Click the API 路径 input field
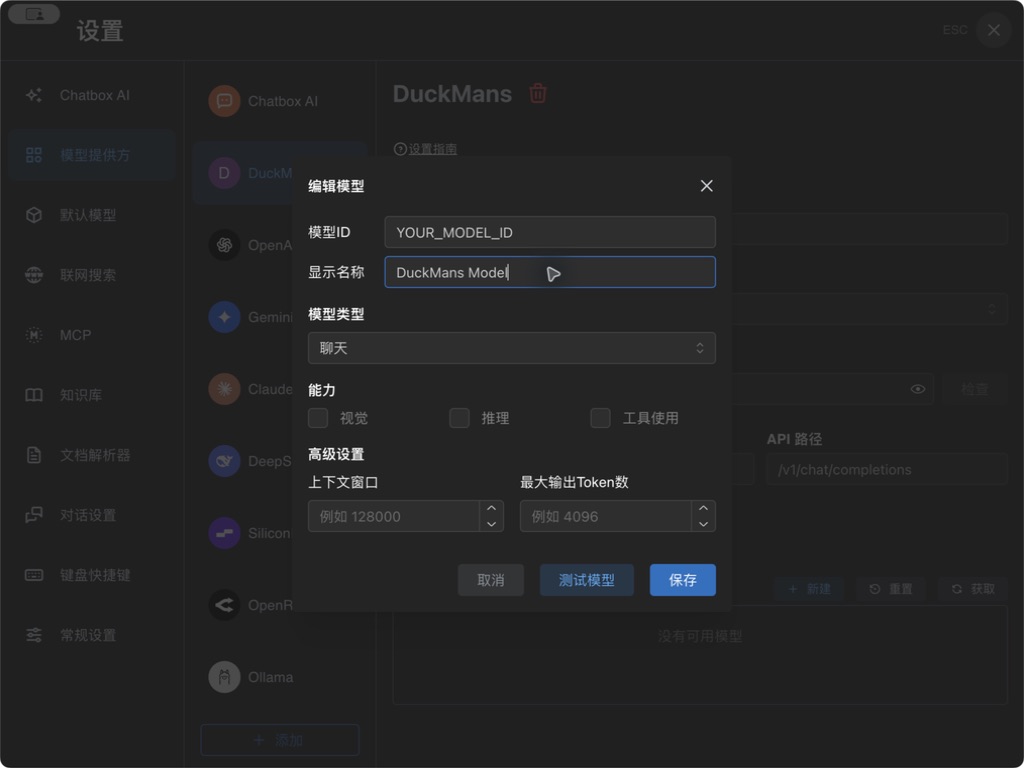The image size is (1024, 768). tap(888, 470)
